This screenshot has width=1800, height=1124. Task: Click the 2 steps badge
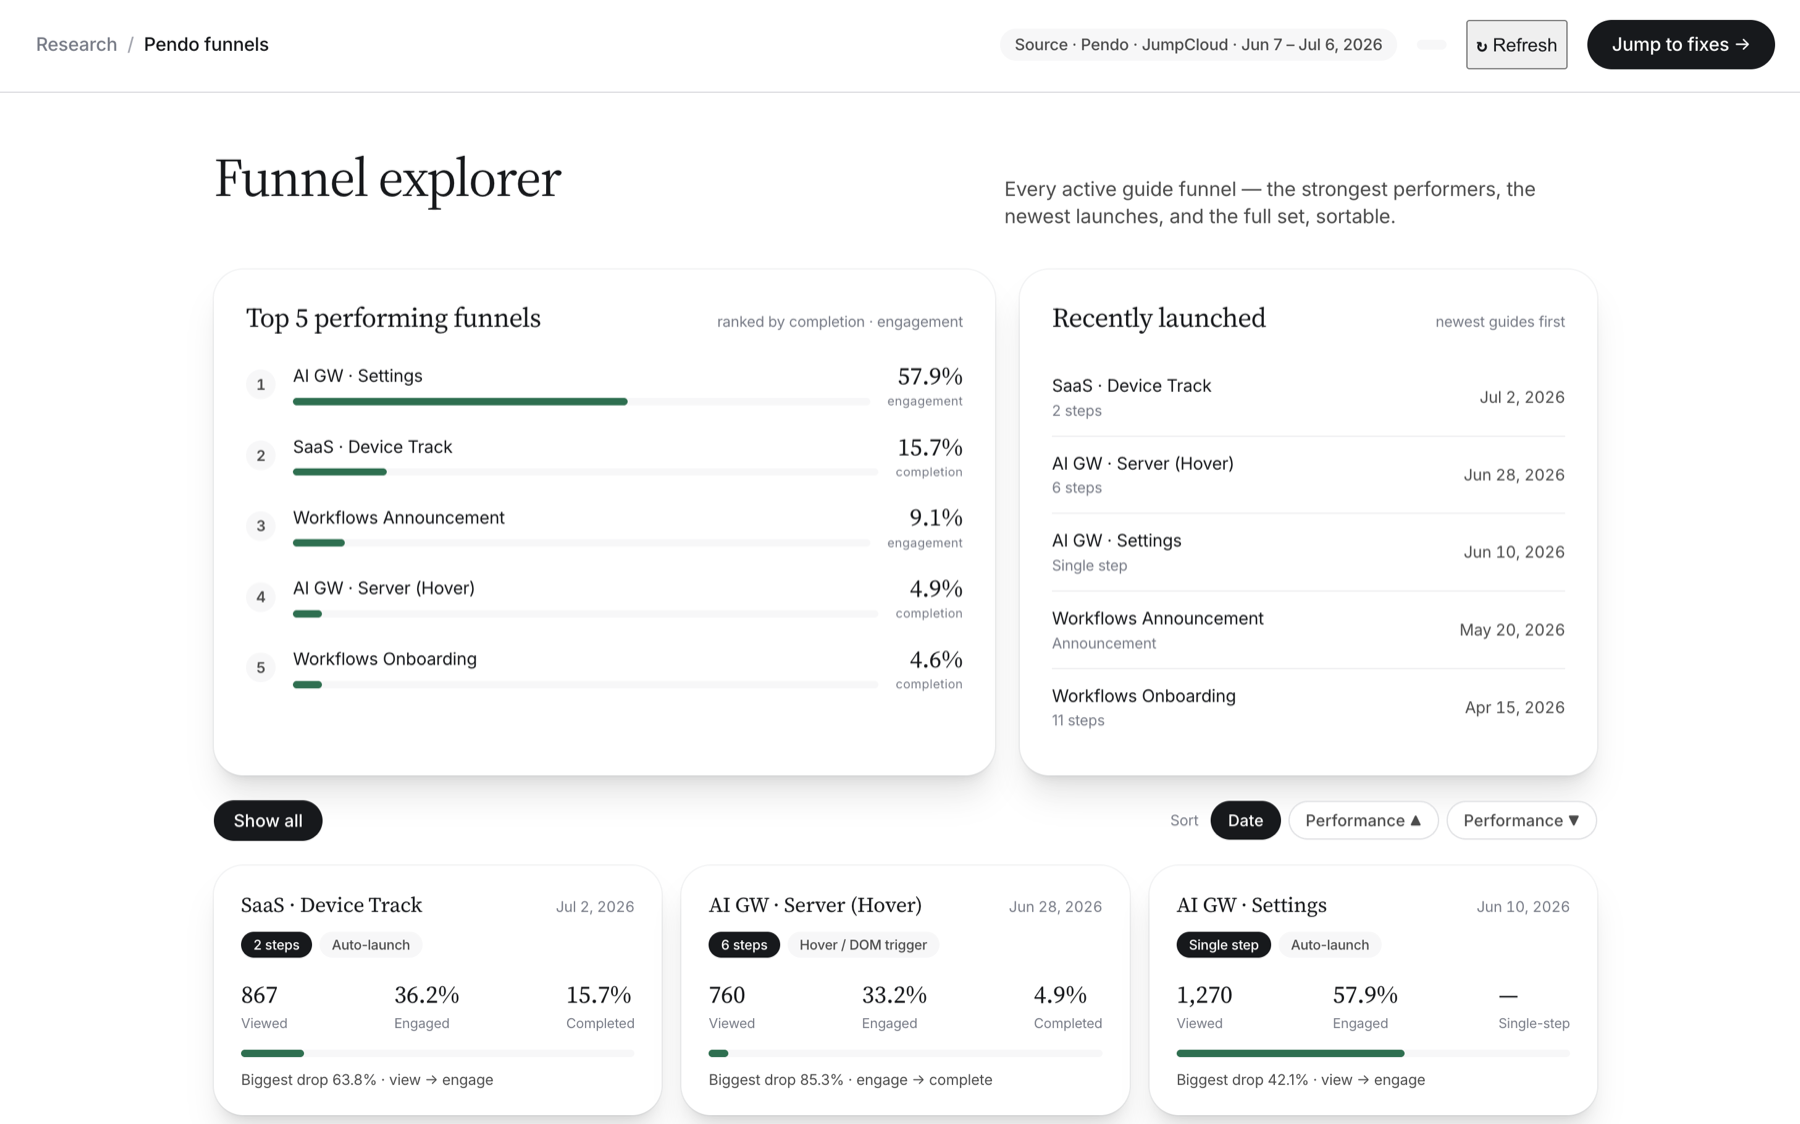click(276, 945)
